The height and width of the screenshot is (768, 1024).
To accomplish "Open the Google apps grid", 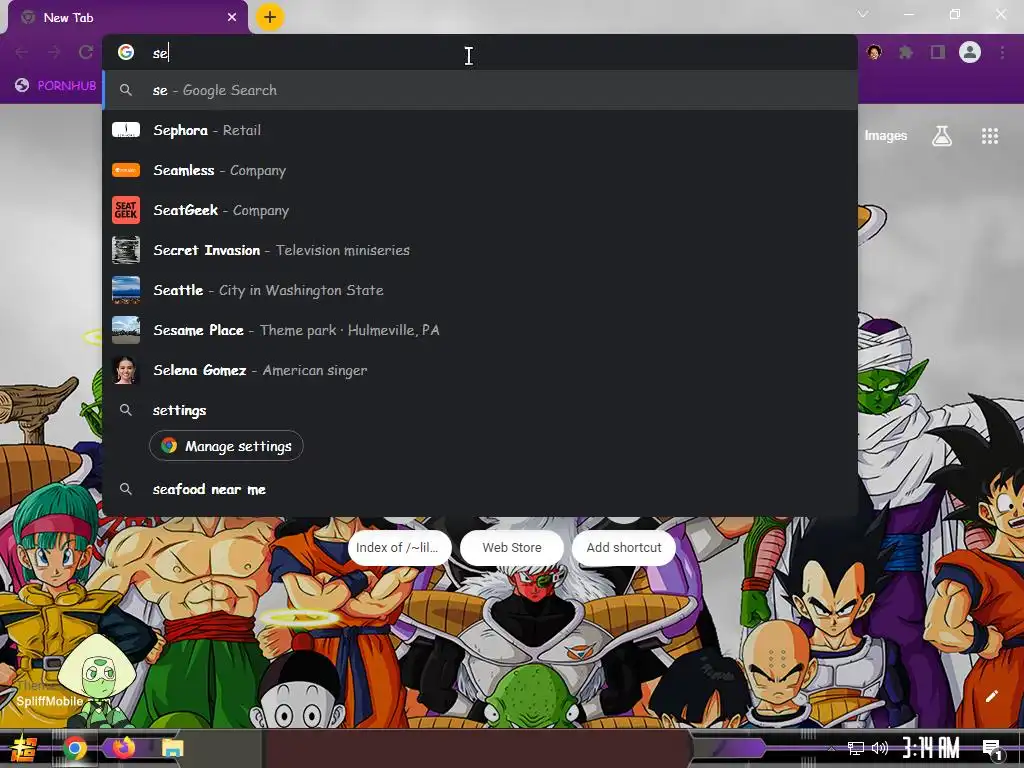I will [990, 136].
